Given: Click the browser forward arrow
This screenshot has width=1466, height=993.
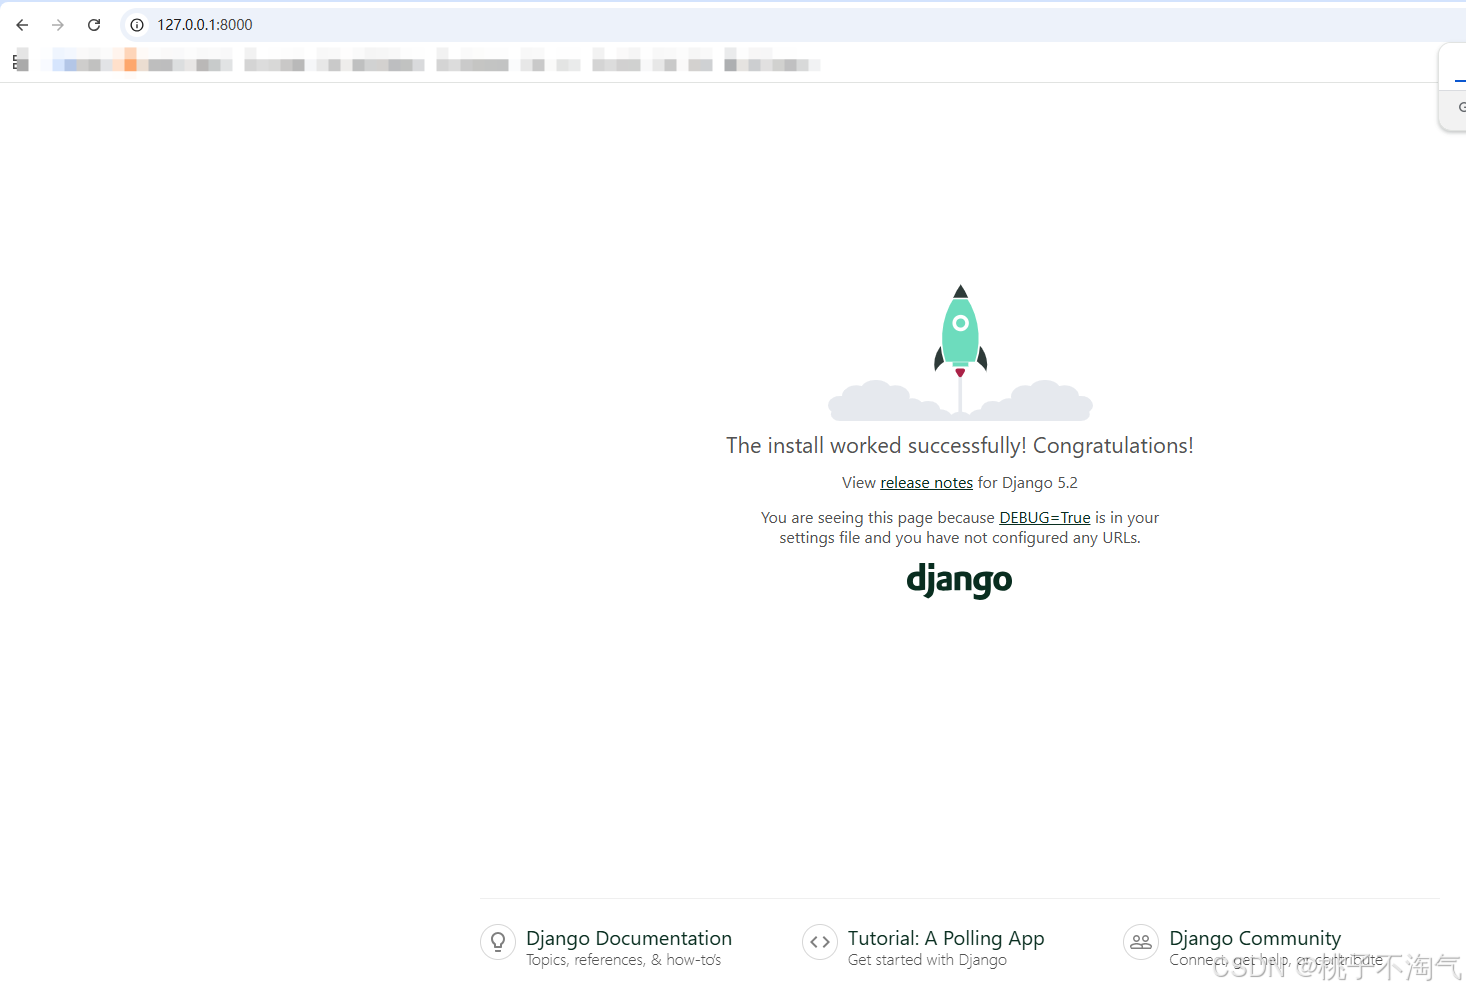Looking at the screenshot, I should coord(58,25).
